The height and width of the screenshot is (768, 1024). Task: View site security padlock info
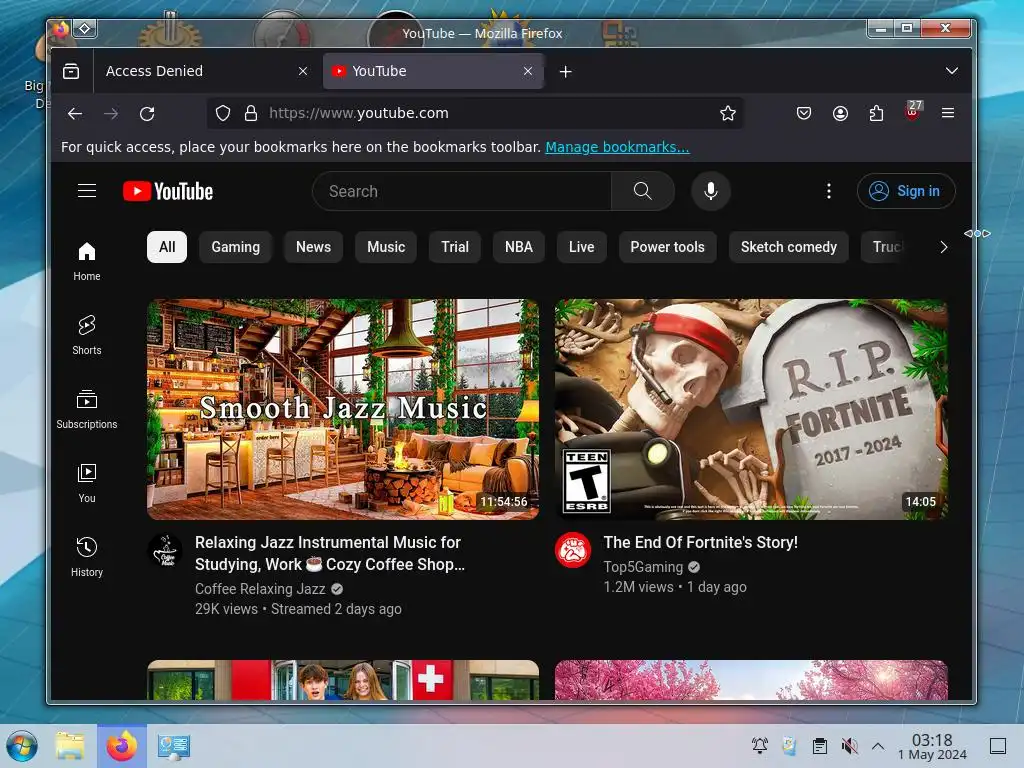coord(251,114)
